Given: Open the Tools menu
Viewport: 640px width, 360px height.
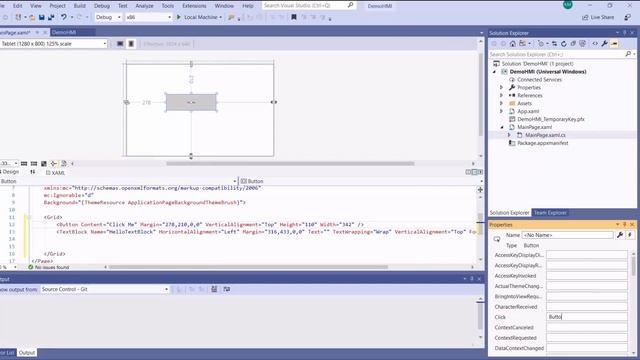Looking at the screenshot, I should [x=168, y=6].
